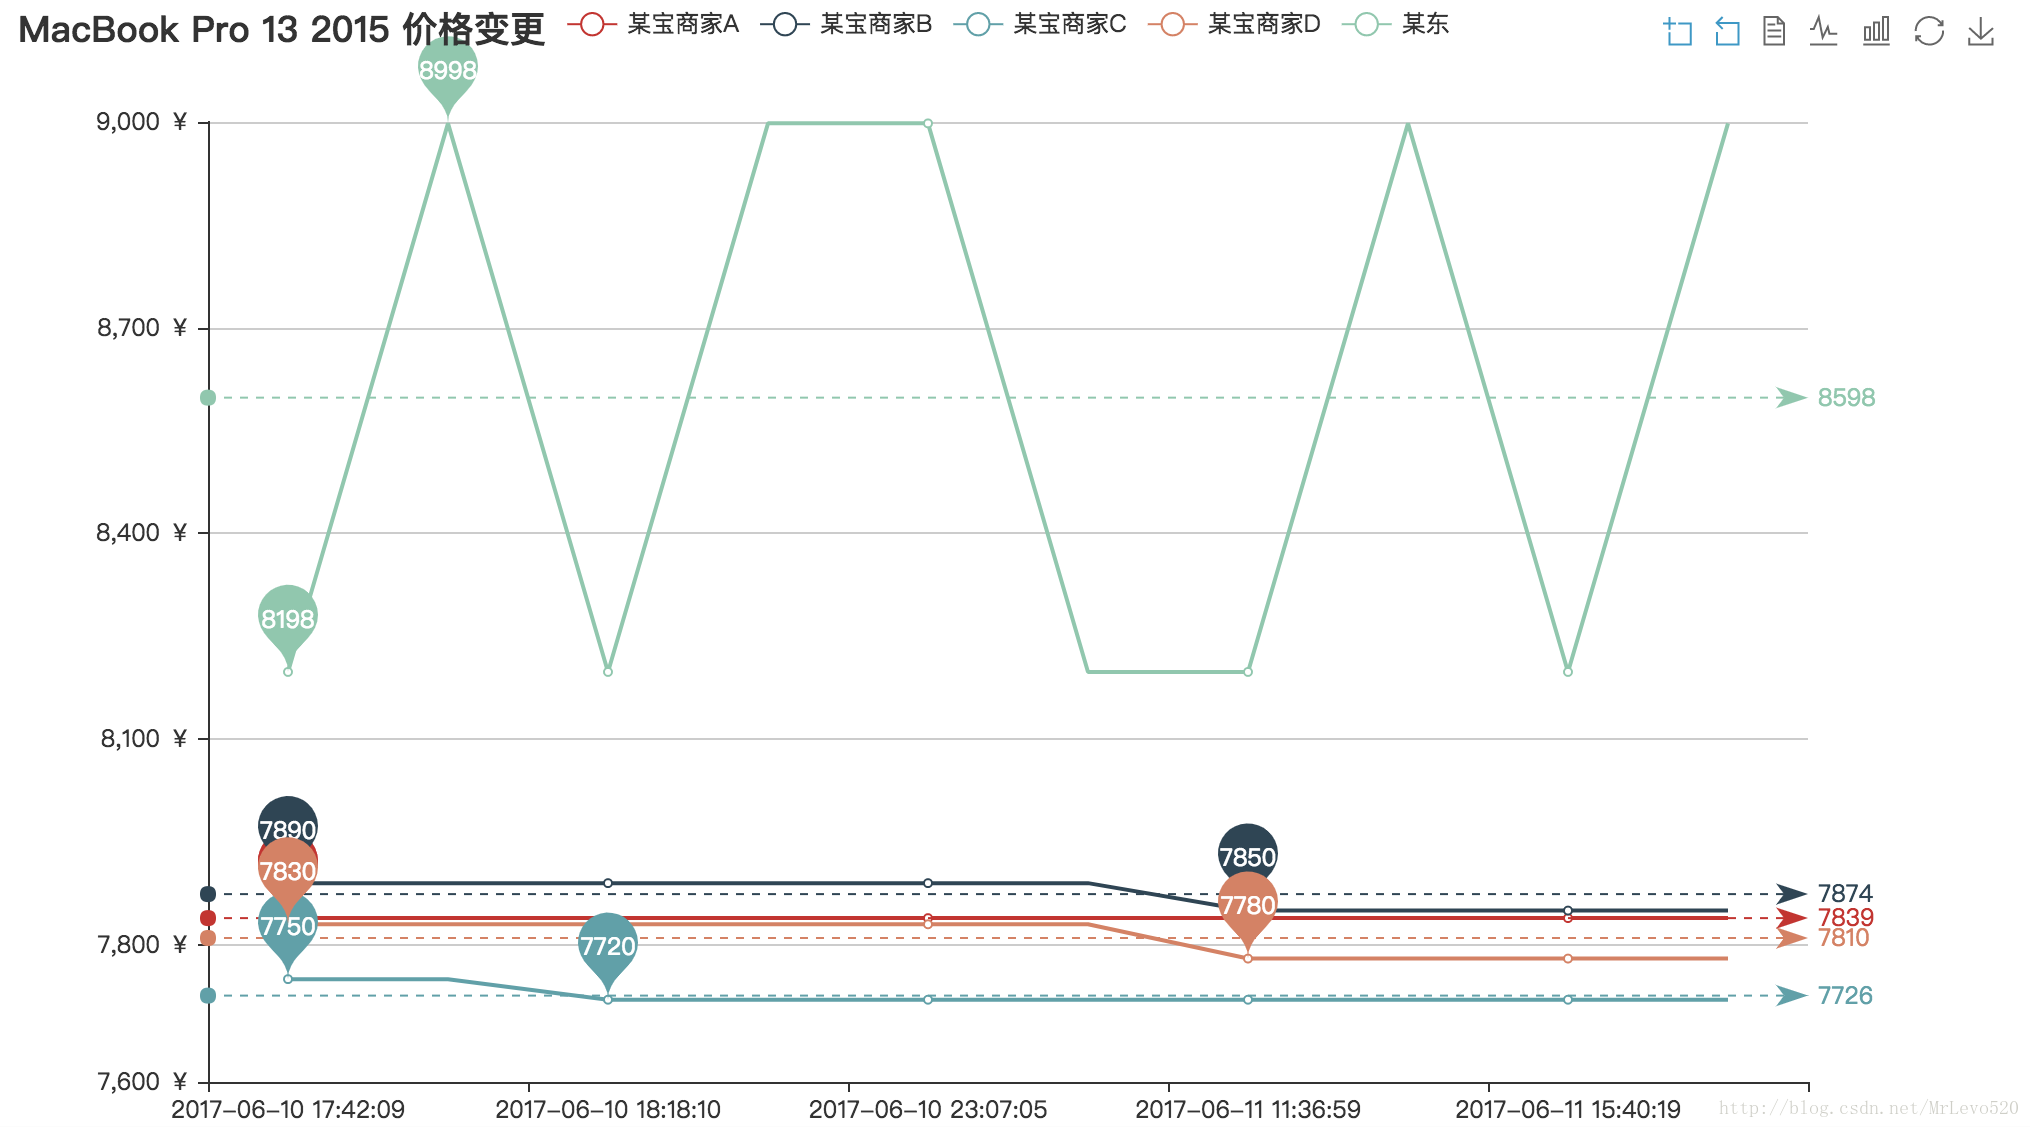This screenshot has width=2030, height=1128.
Task: Toggle the 某宝商家A legend series
Action: coord(654,24)
